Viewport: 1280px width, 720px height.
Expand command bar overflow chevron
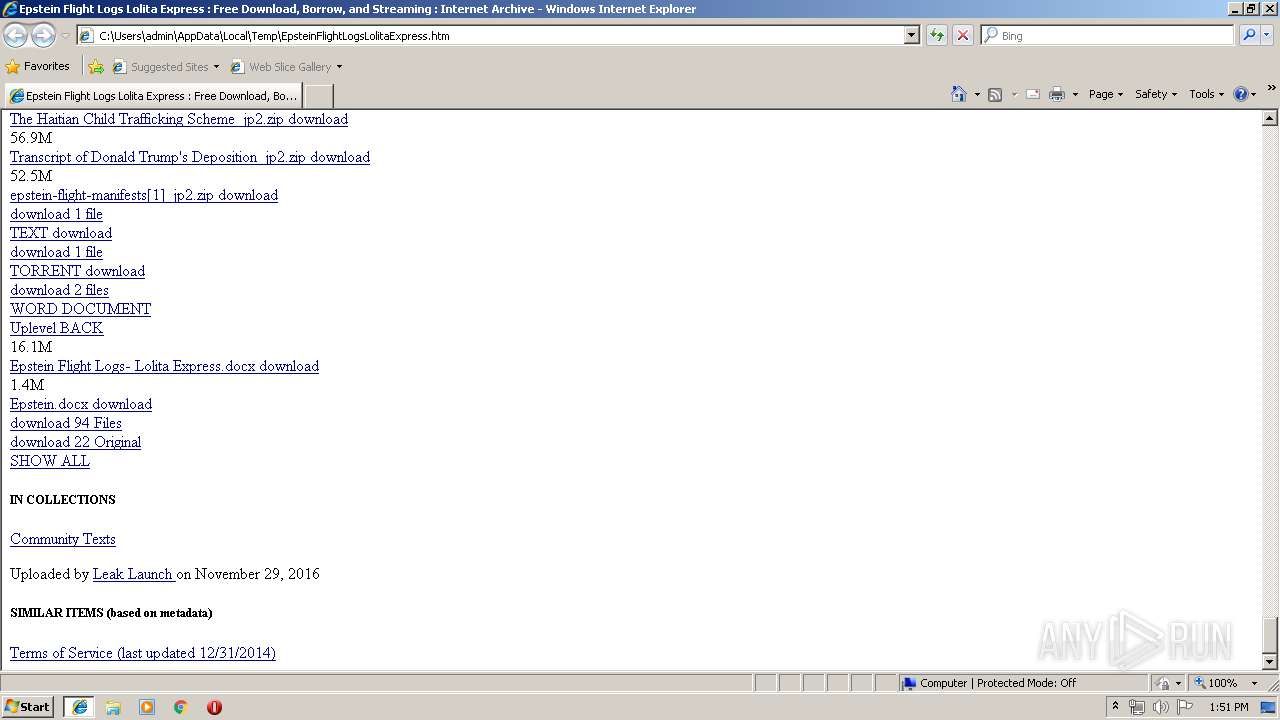coord(1271,89)
